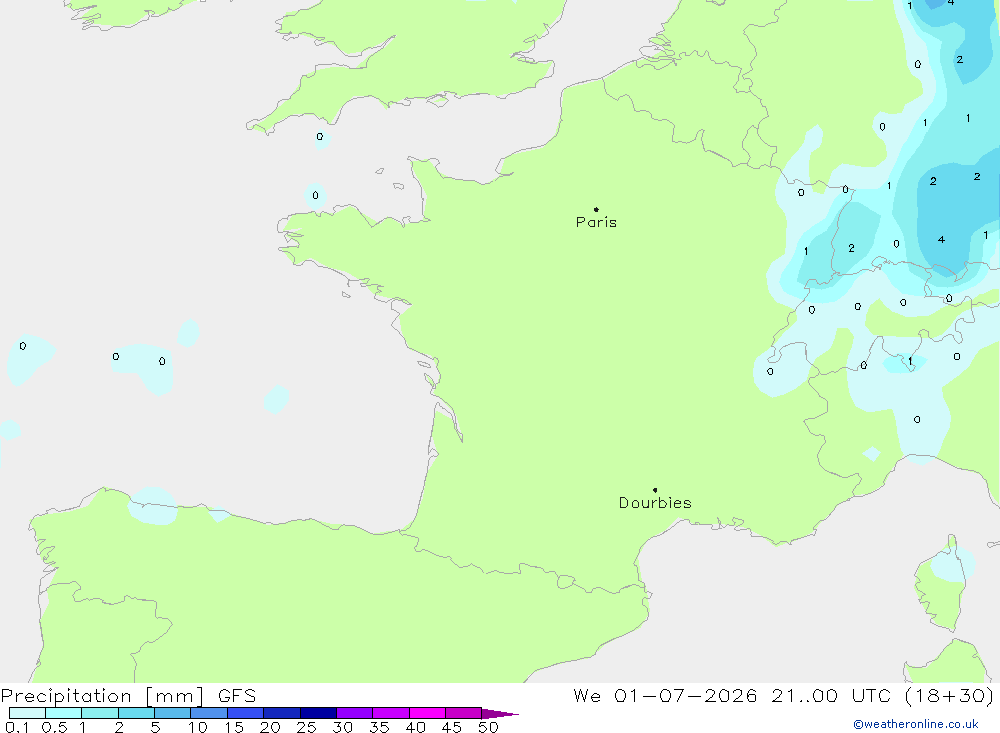The width and height of the screenshot is (1000, 733).
Task: Click the GFS model label
Action: pos(237,695)
